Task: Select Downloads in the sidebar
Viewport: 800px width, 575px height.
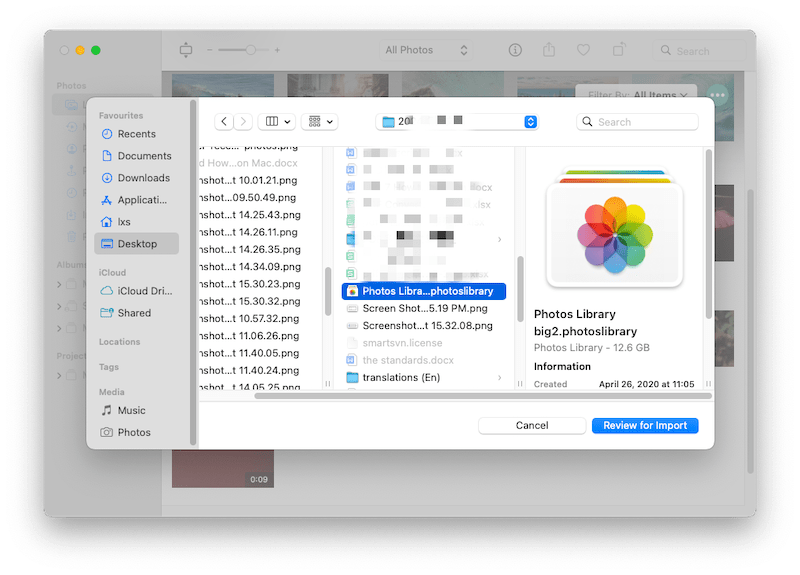Action: point(136,178)
